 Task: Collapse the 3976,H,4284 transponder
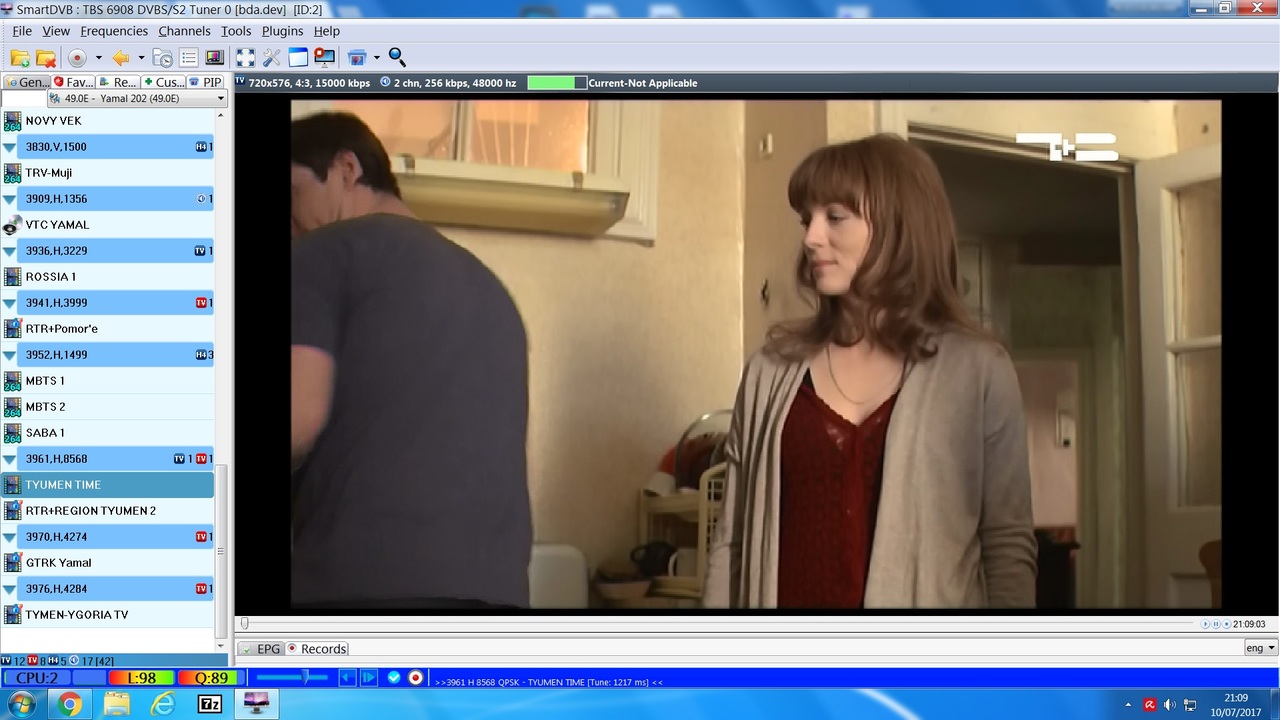point(10,589)
